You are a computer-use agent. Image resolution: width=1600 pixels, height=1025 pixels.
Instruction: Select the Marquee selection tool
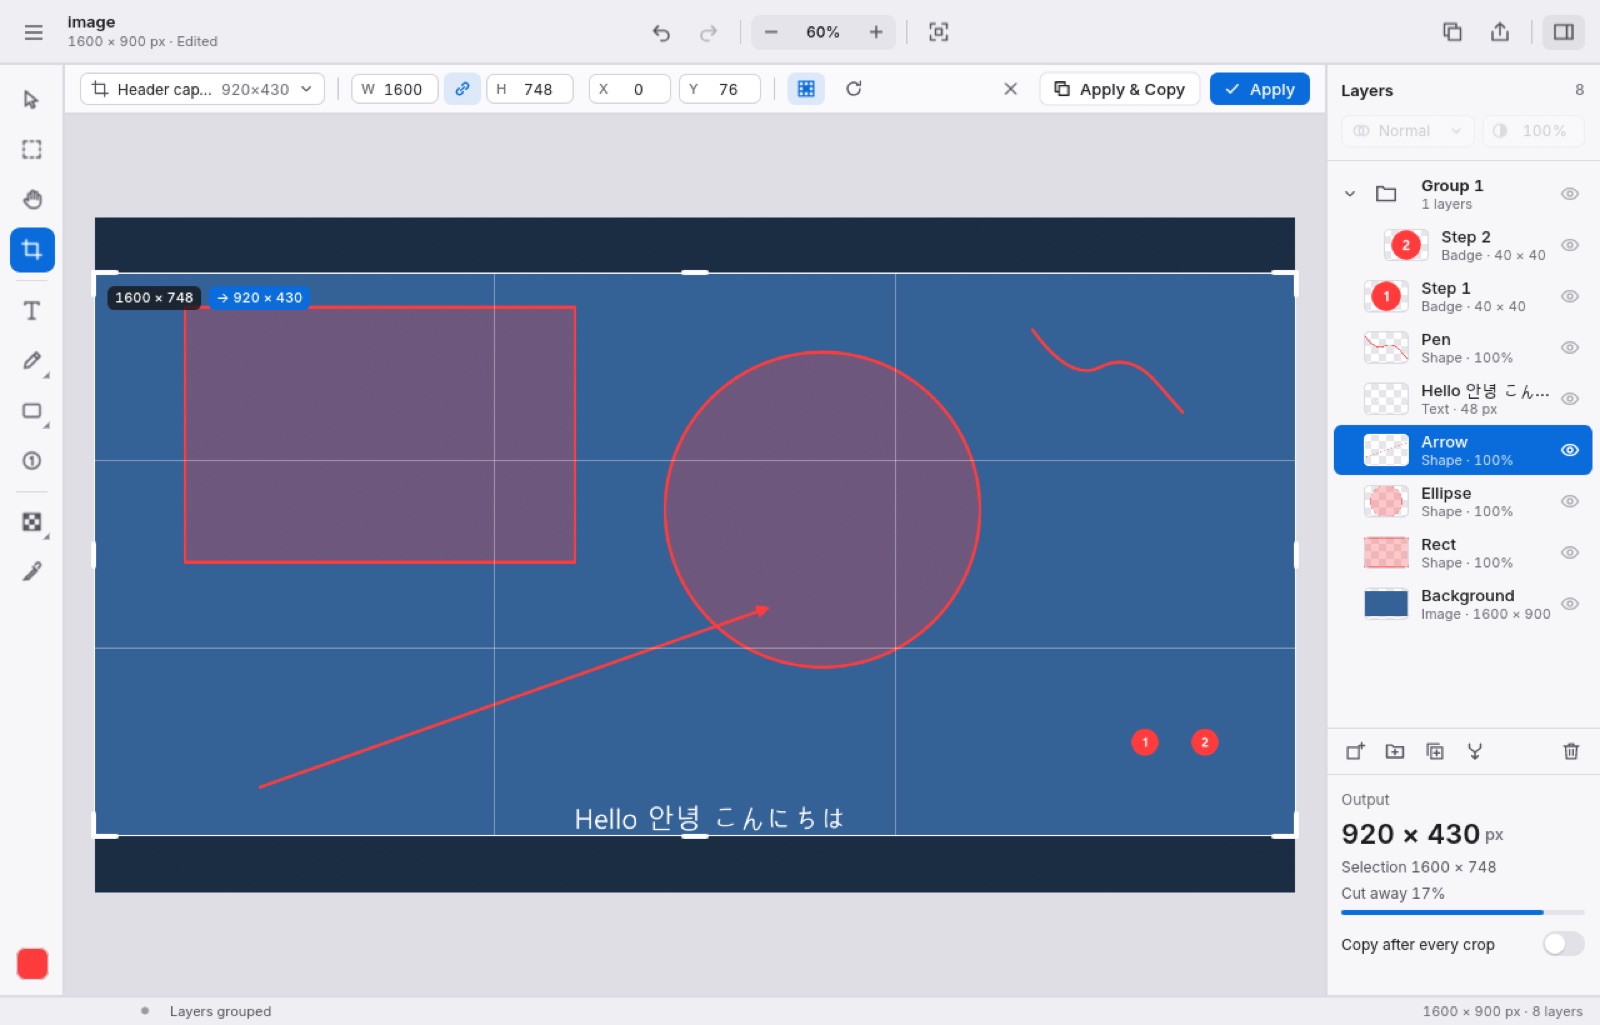pos(32,149)
